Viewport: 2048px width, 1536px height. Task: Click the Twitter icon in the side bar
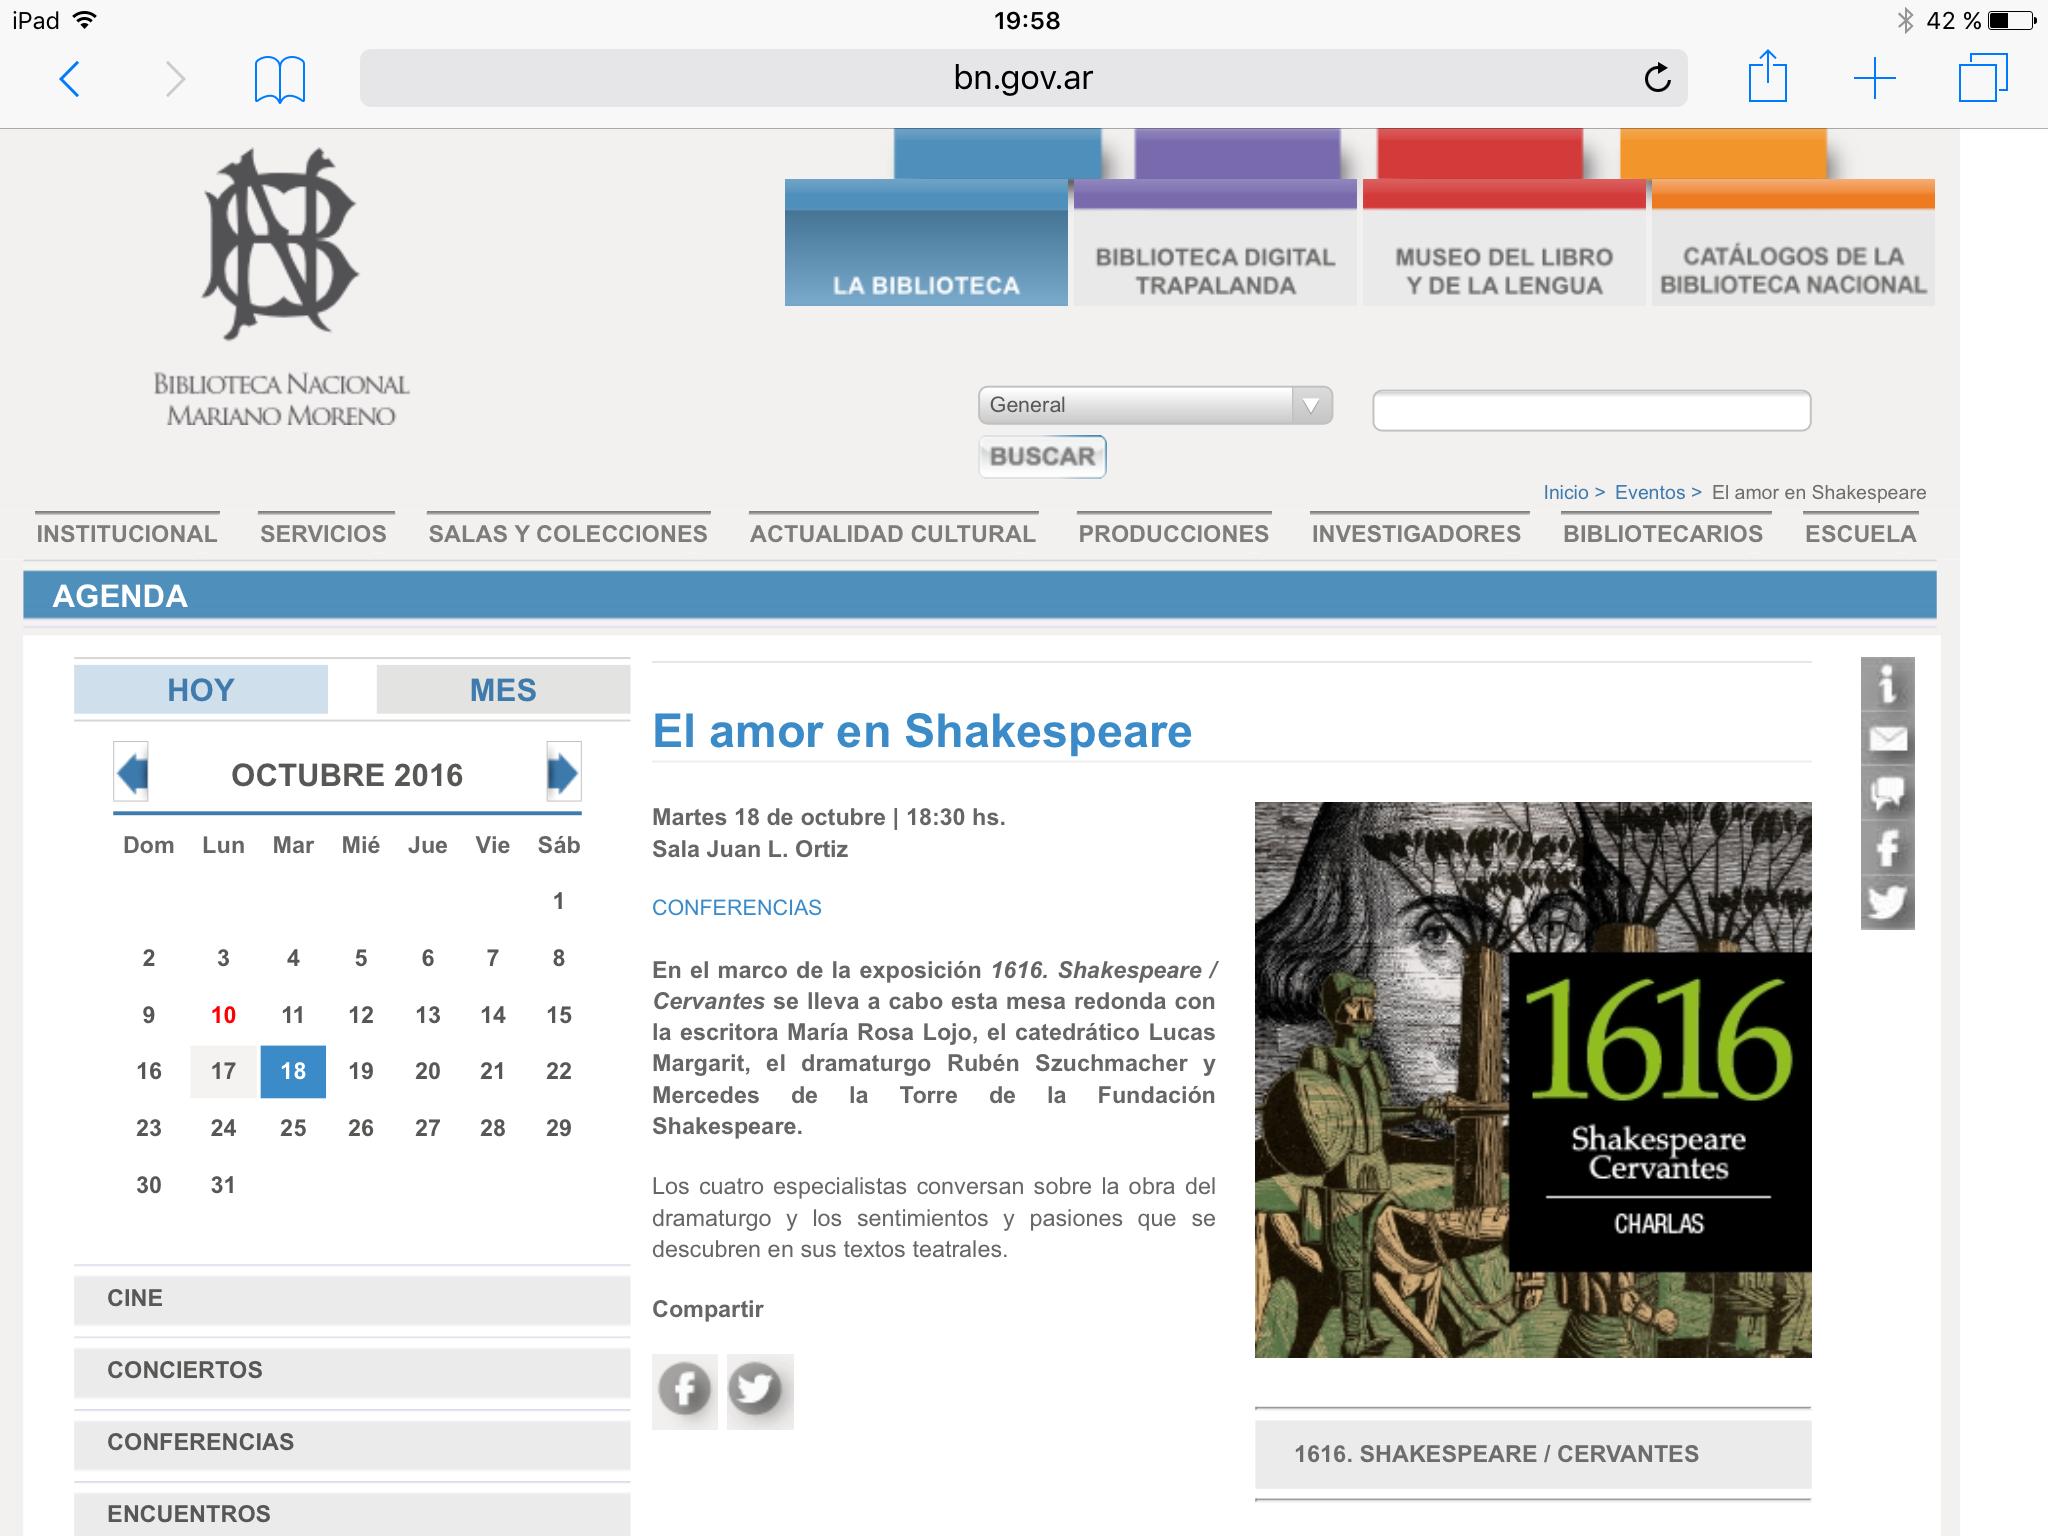tap(1887, 902)
